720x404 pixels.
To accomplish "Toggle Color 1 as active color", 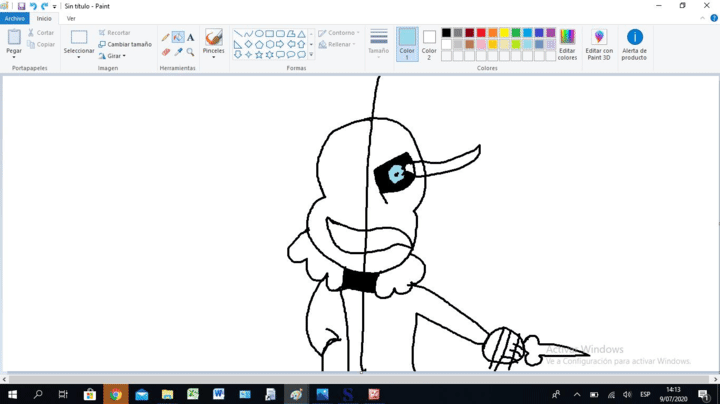I will (407, 43).
